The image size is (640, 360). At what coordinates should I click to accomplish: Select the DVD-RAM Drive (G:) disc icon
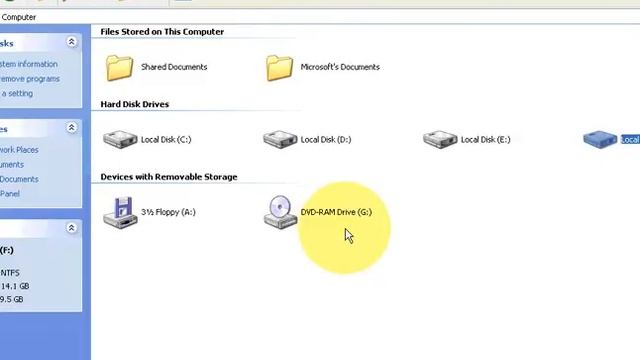pyautogui.click(x=280, y=212)
